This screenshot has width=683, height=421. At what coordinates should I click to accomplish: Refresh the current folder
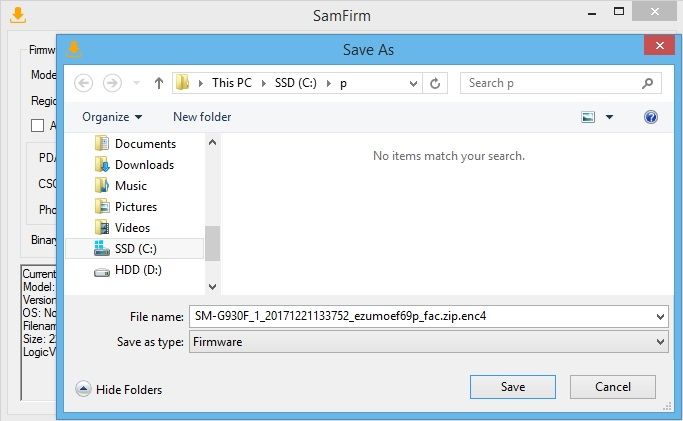(435, 83)
